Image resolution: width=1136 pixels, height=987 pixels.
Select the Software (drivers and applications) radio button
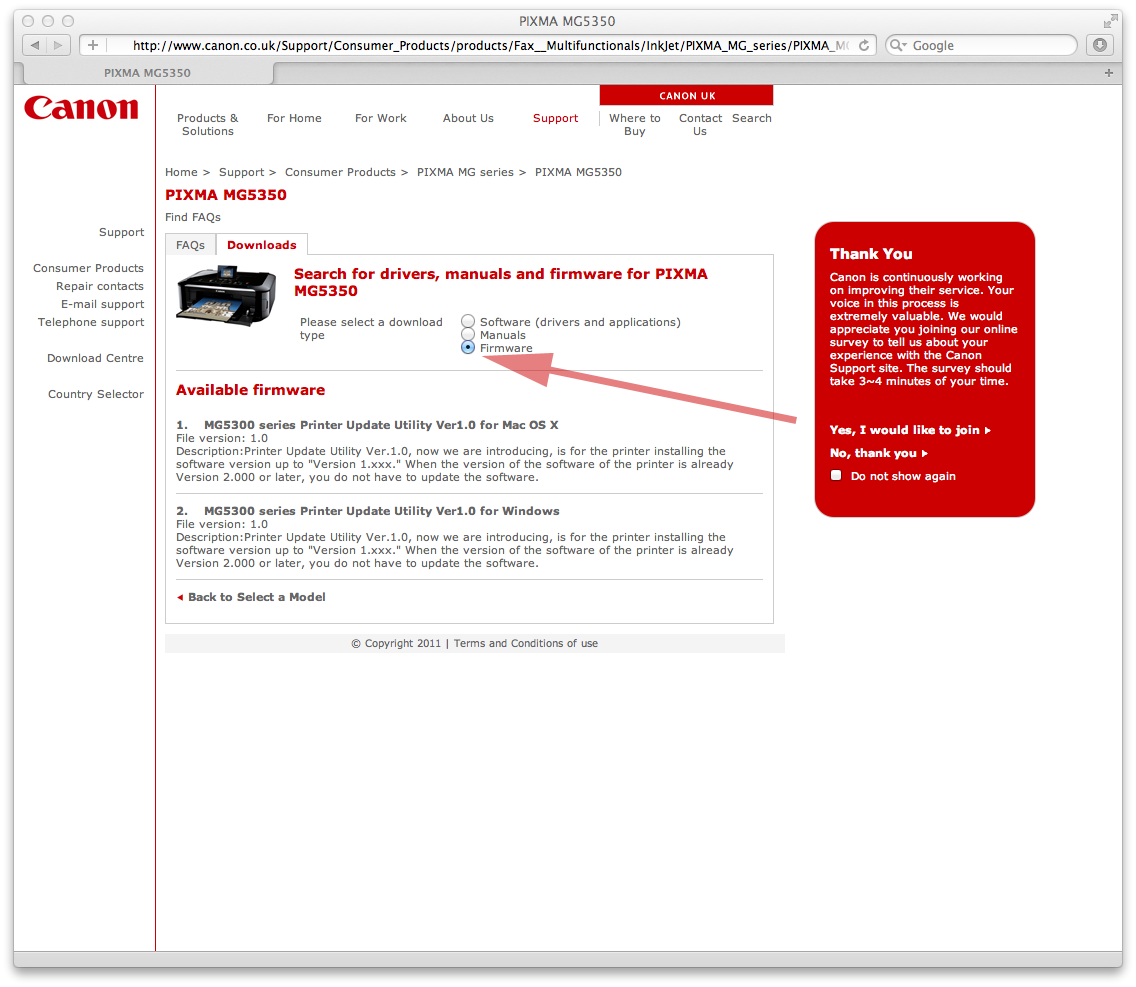coord(468,321)
